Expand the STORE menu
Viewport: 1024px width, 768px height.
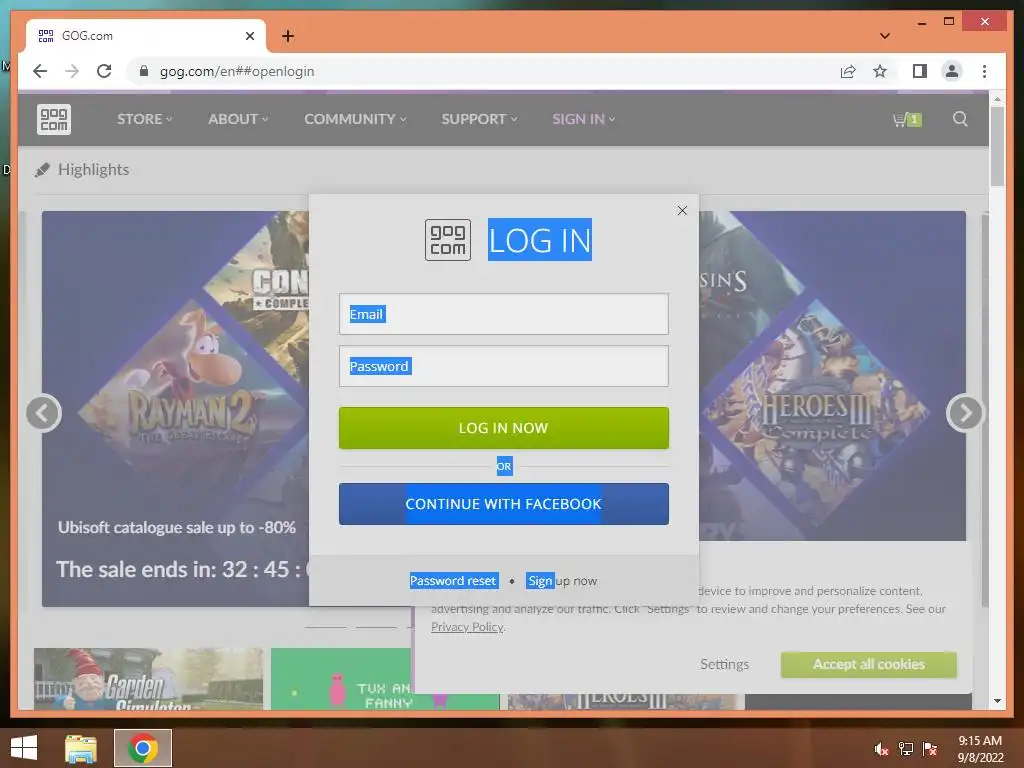[144, 119]
